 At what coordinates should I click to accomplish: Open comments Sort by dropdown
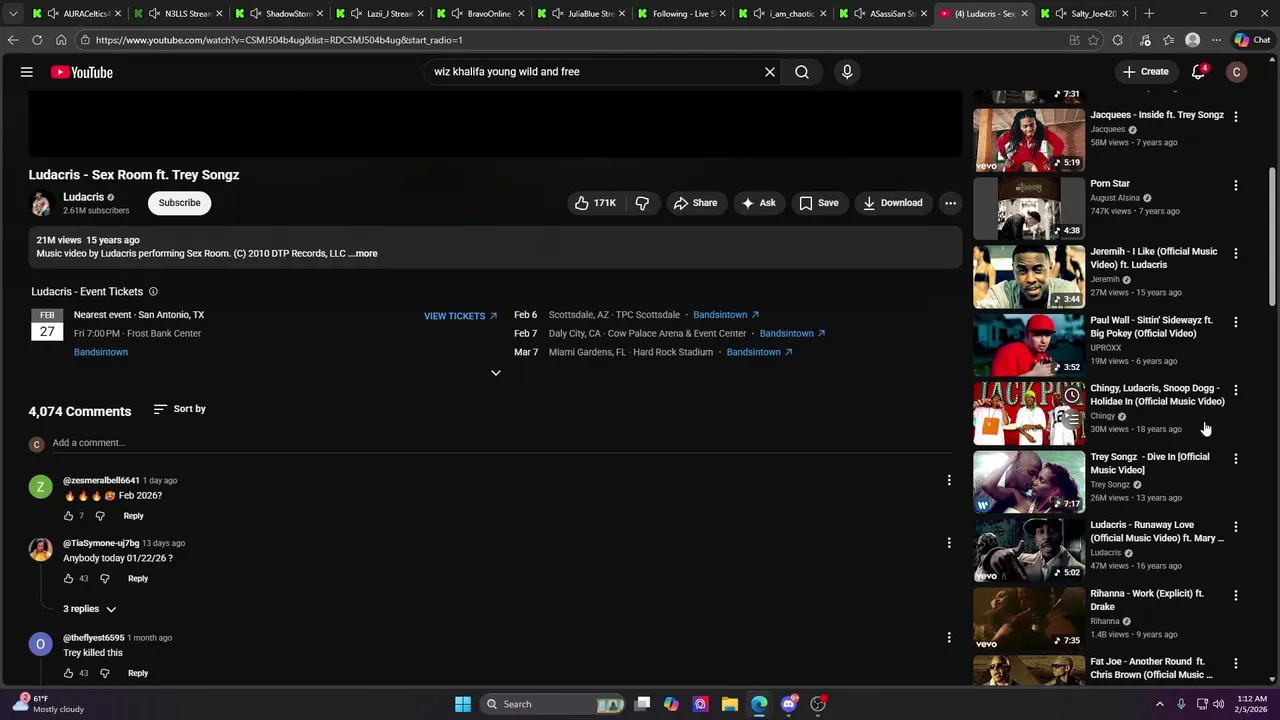tap(180, 409)
